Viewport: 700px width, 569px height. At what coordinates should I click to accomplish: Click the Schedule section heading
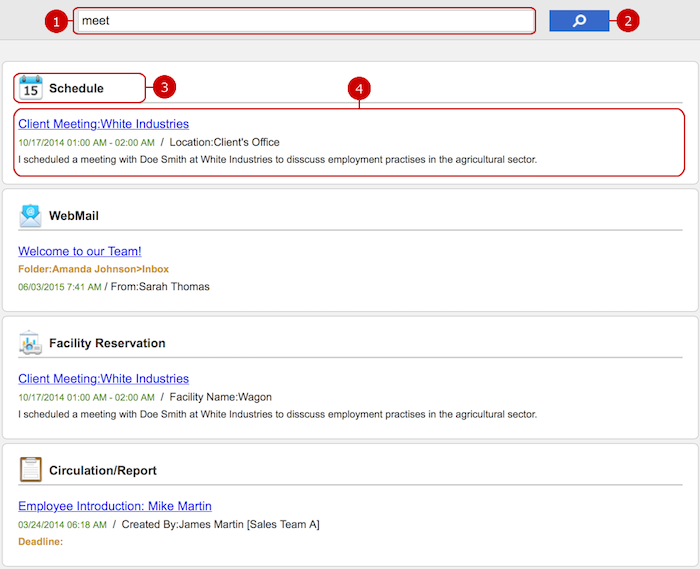pyautogui.click(x=76, y=88)
